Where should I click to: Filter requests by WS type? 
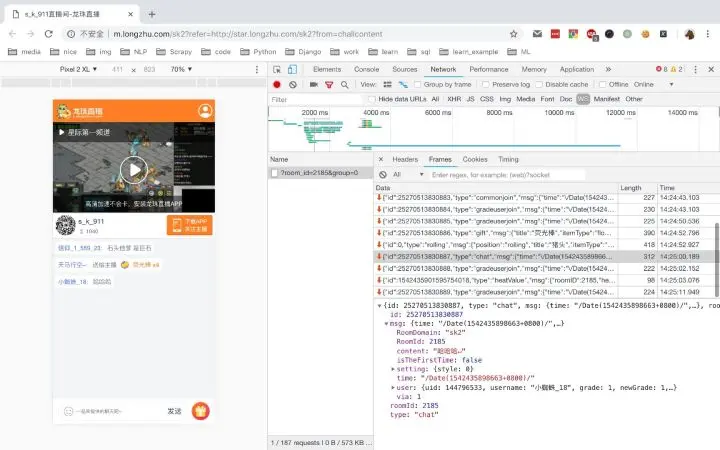(x=583, y=99)
